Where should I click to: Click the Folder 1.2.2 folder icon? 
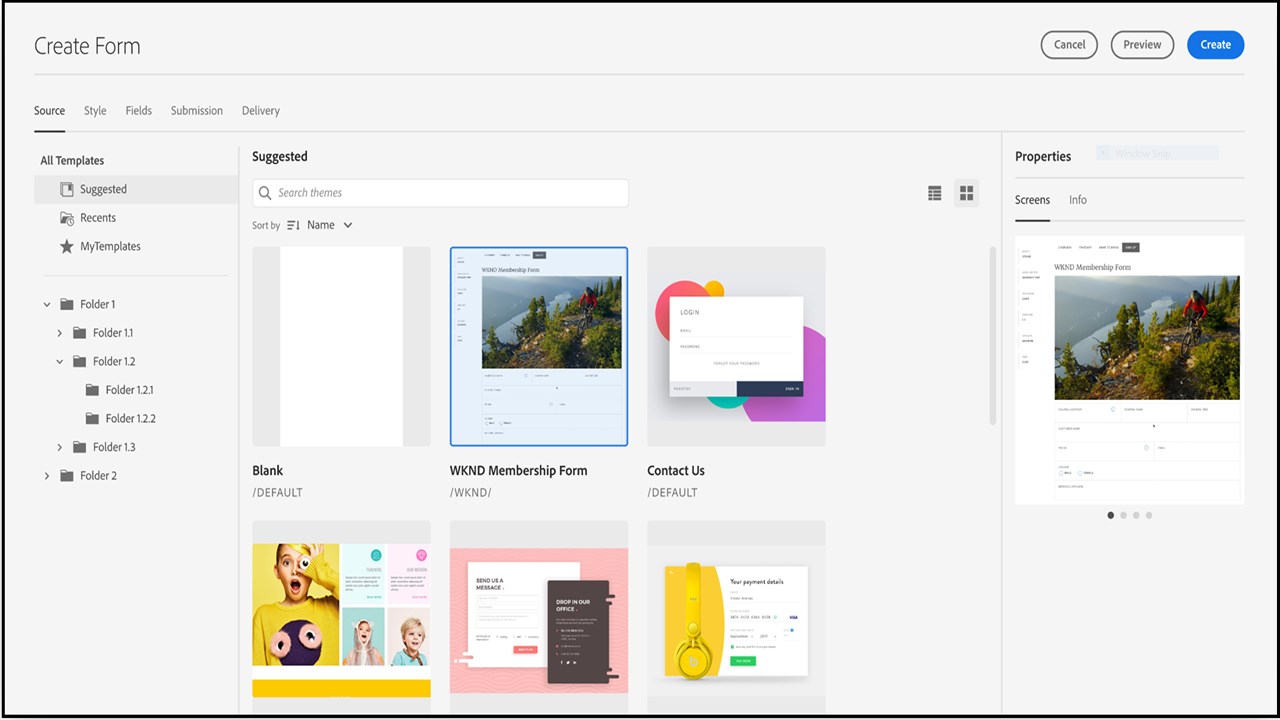point(92,419)
